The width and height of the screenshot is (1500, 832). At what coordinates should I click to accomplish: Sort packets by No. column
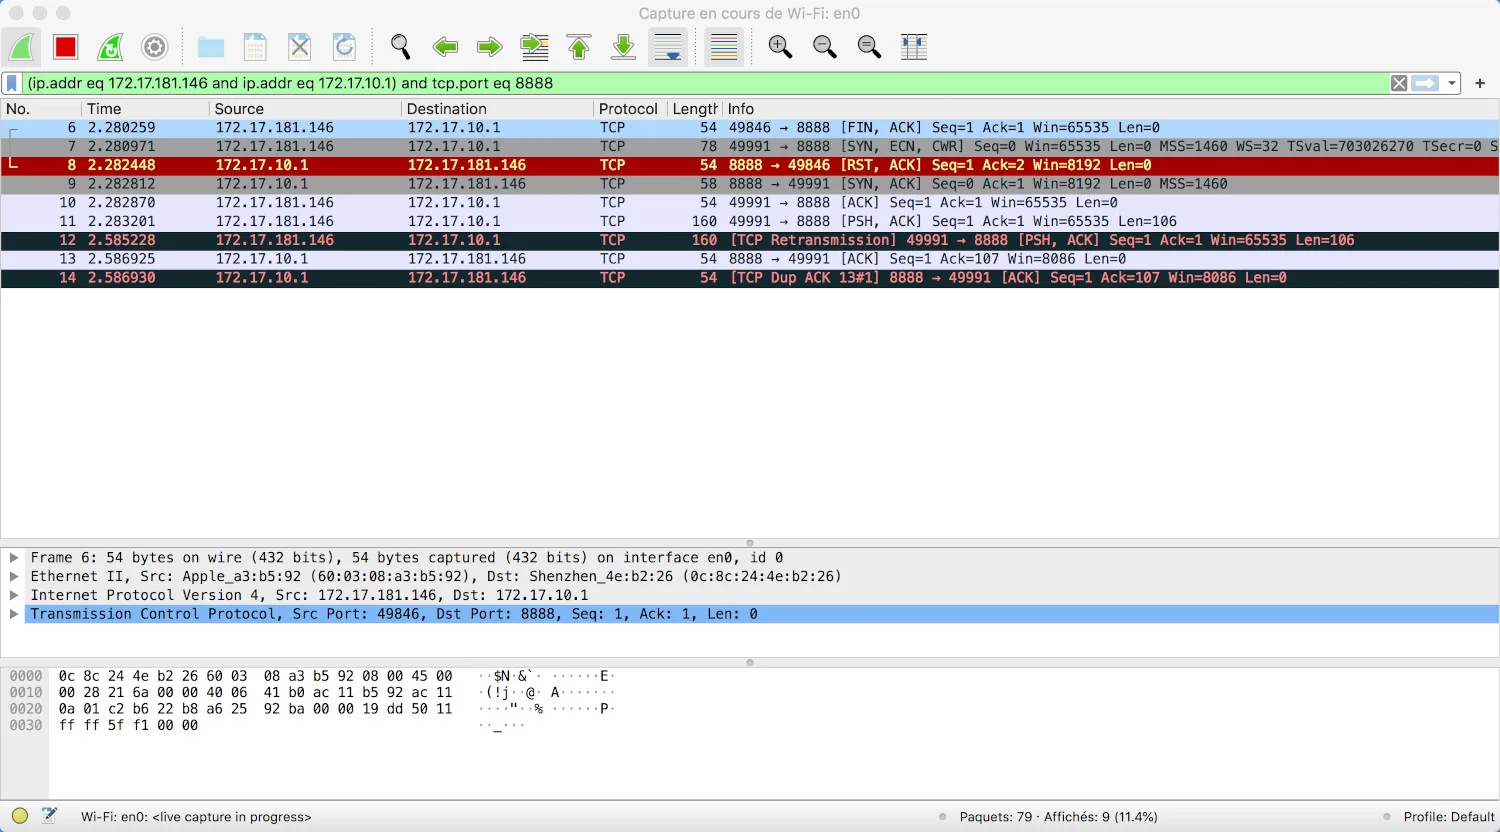coord(41,109)
